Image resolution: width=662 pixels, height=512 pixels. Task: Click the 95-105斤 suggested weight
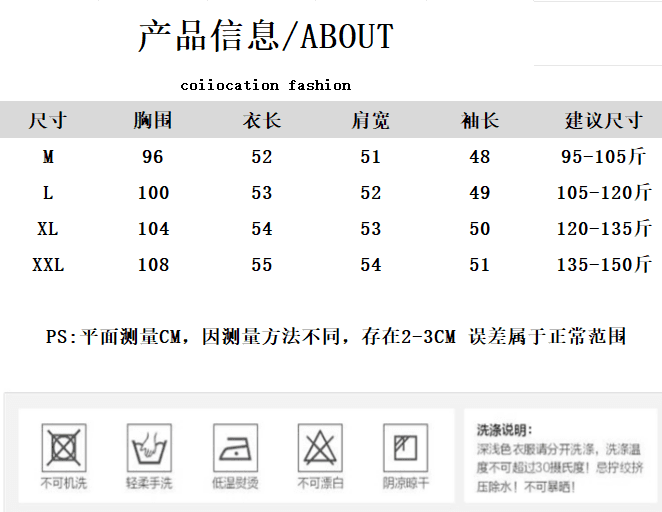tap(603, 157)
